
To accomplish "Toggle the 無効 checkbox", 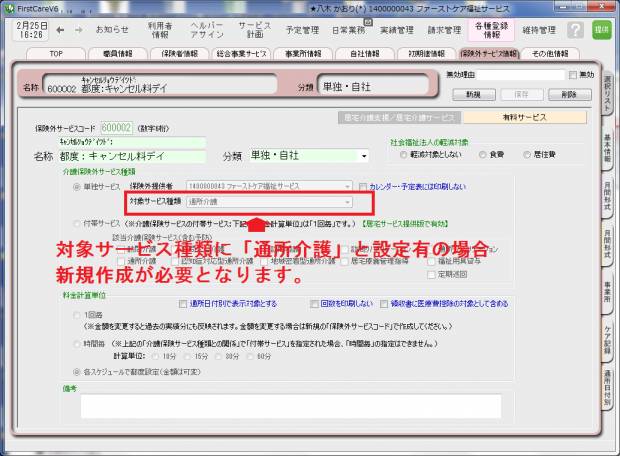I will pos(572,75).
